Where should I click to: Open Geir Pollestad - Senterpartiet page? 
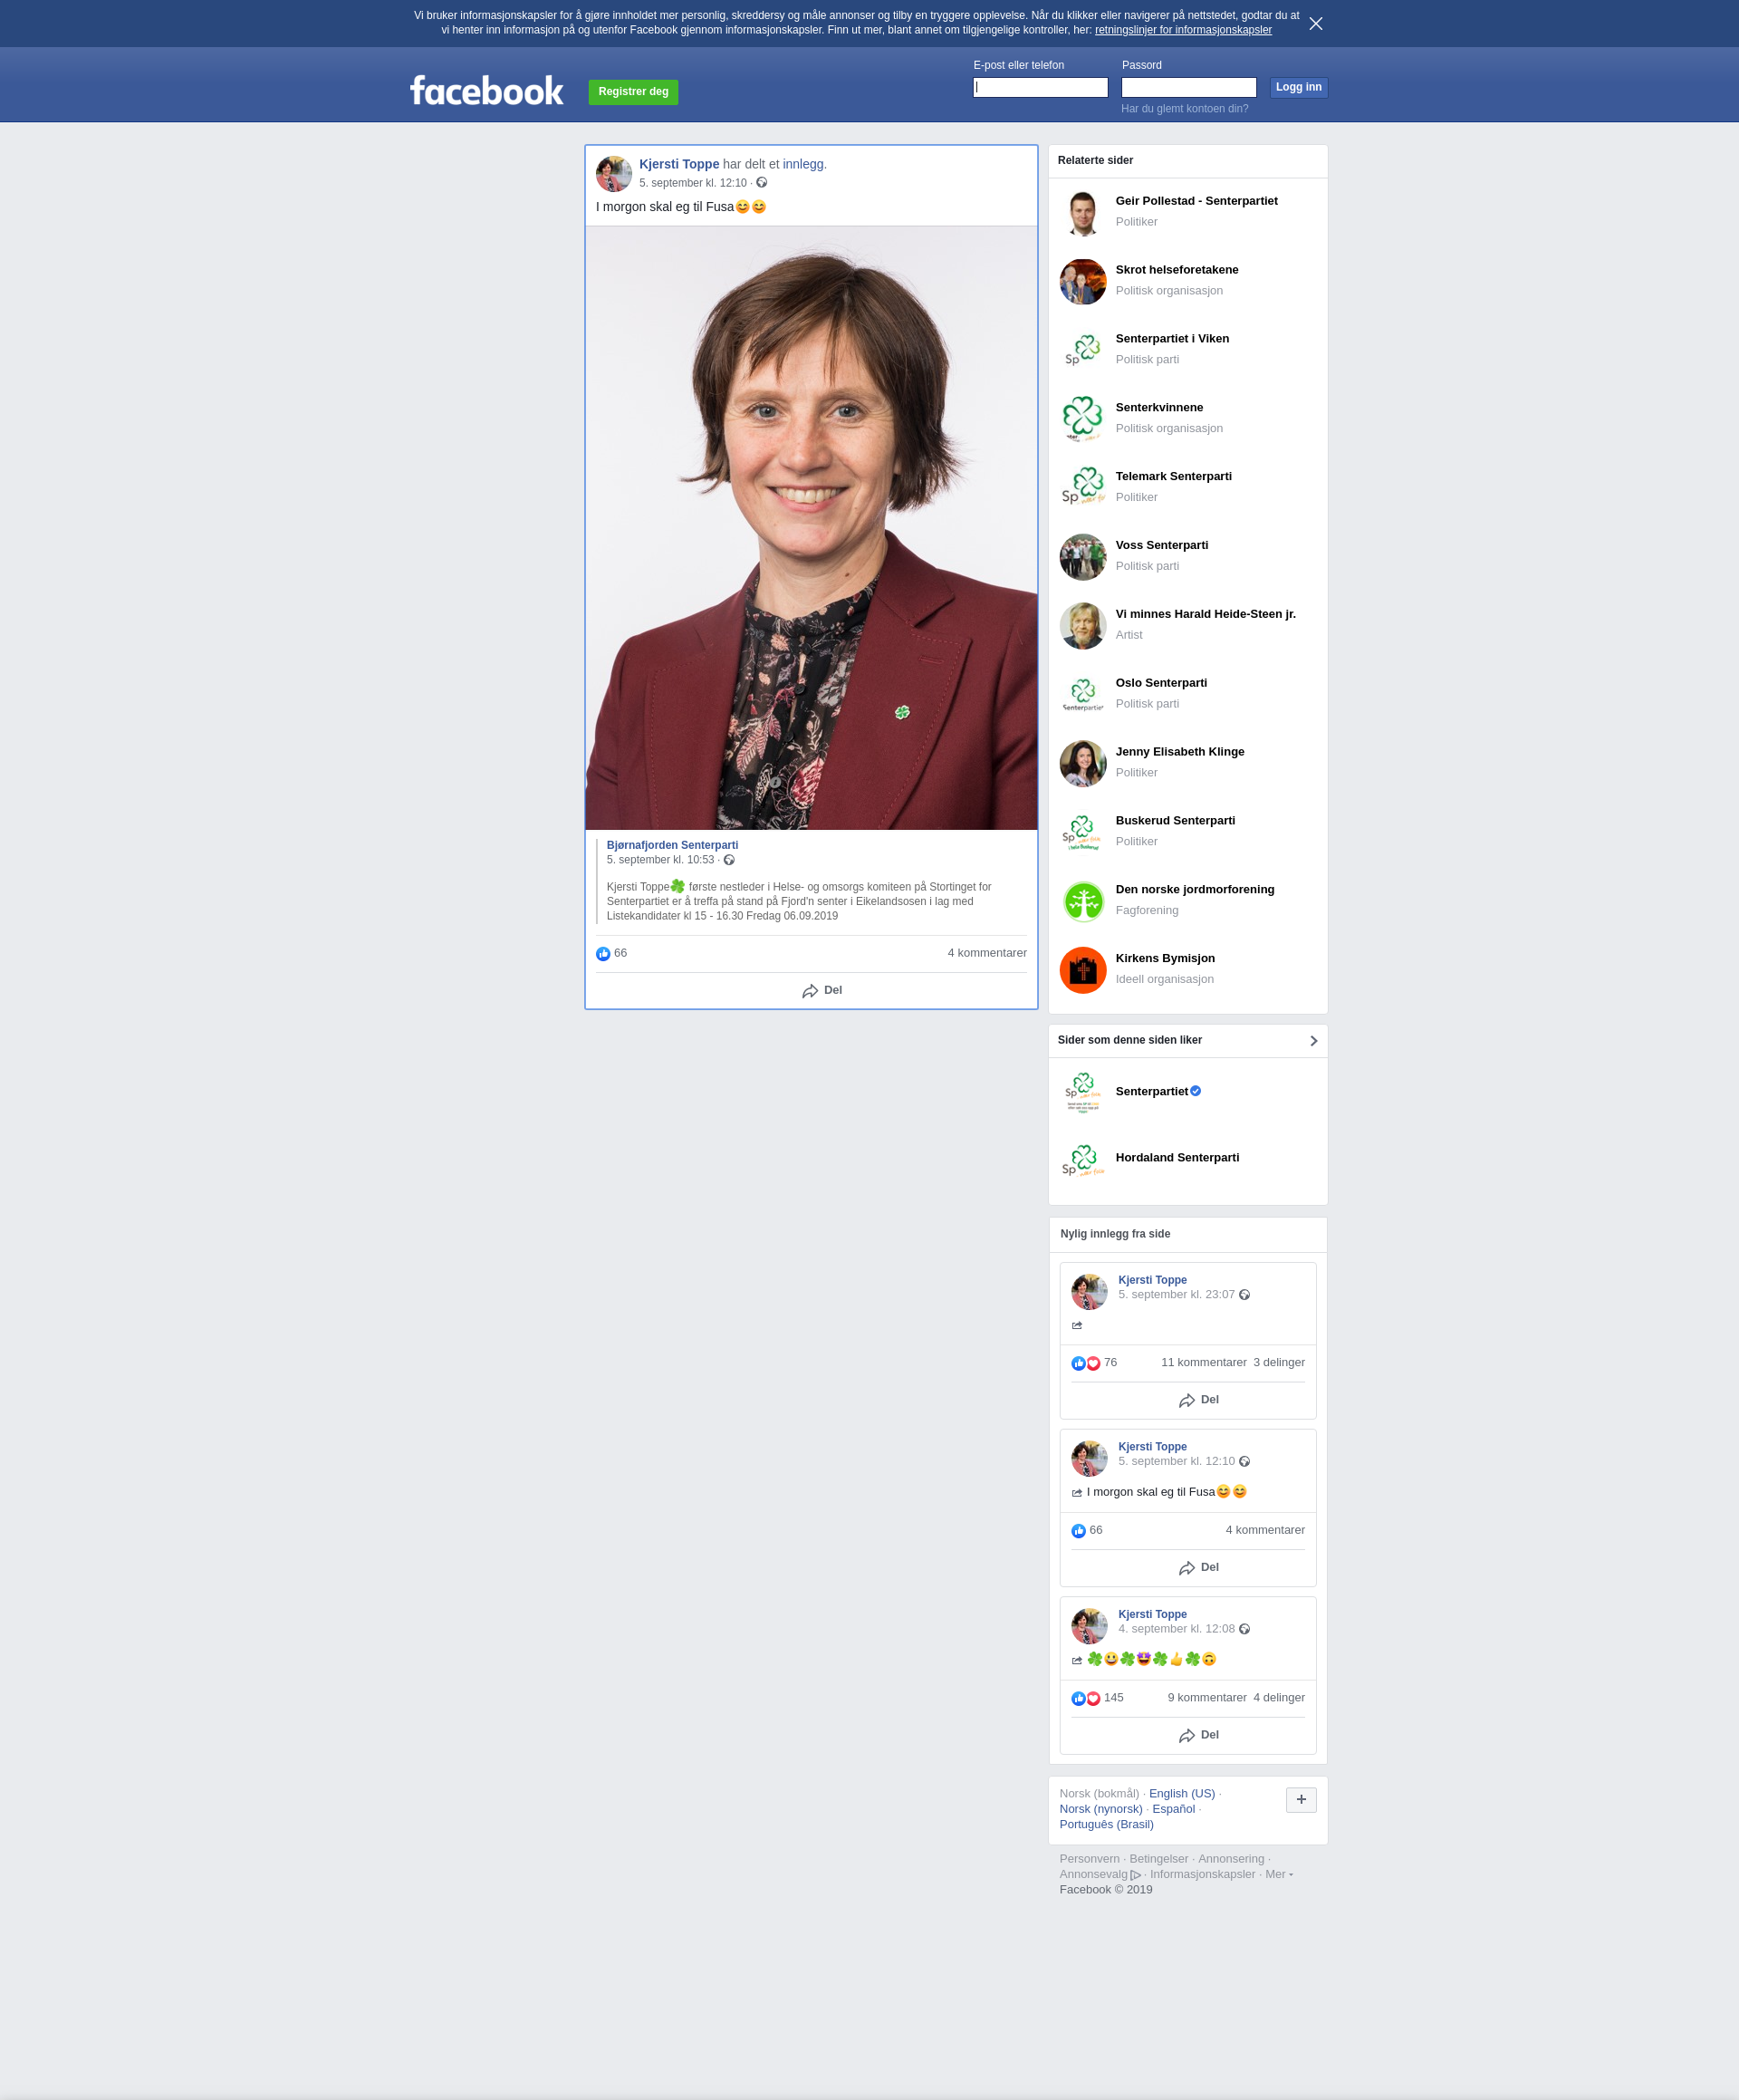pos(1196,201)
